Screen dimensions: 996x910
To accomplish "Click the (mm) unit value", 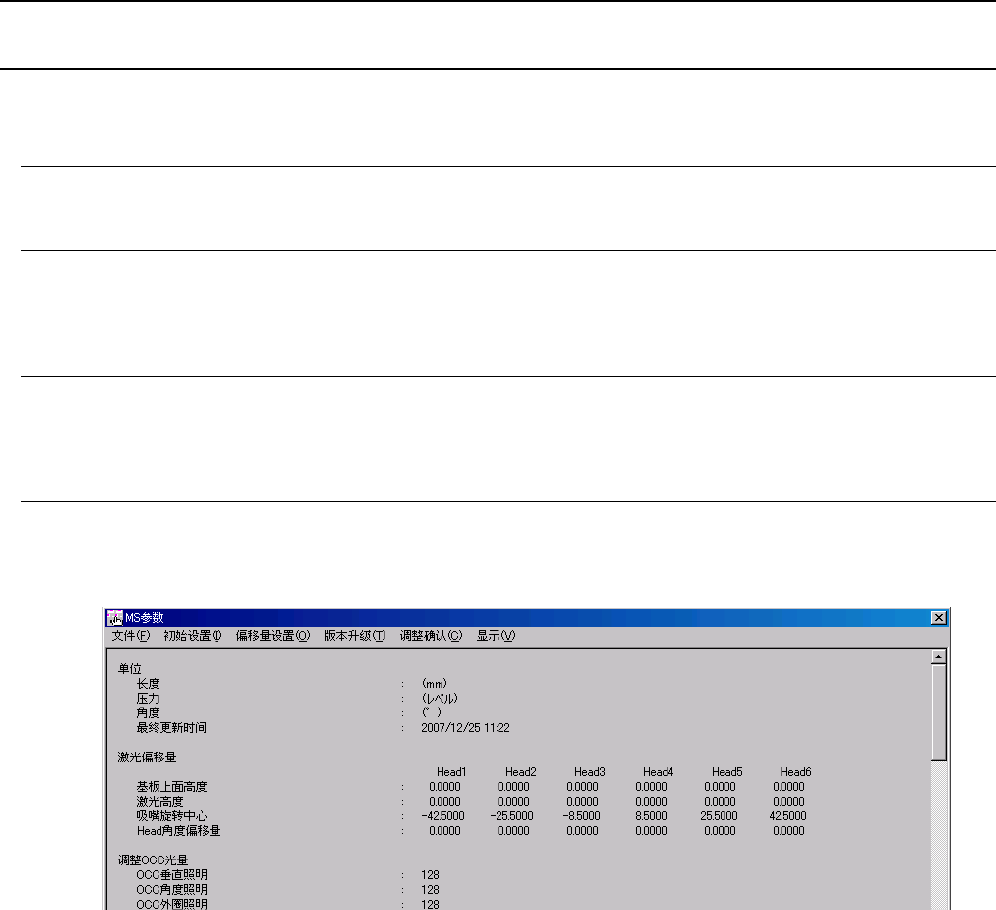I will point(434,684).
